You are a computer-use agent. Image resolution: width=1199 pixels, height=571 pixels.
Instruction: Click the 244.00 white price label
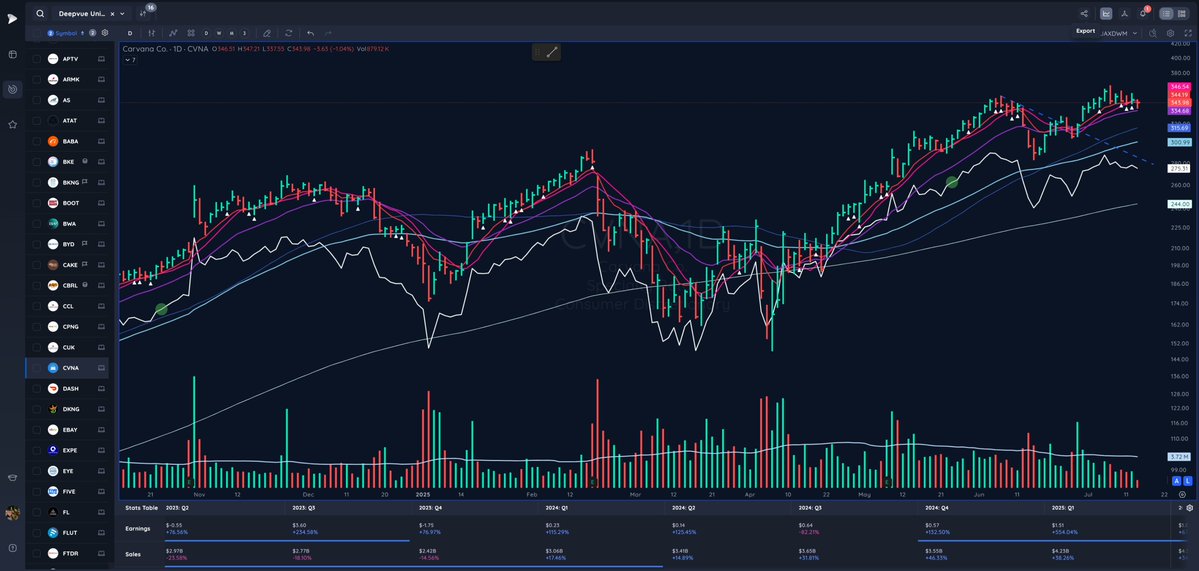click(1180, 204)
